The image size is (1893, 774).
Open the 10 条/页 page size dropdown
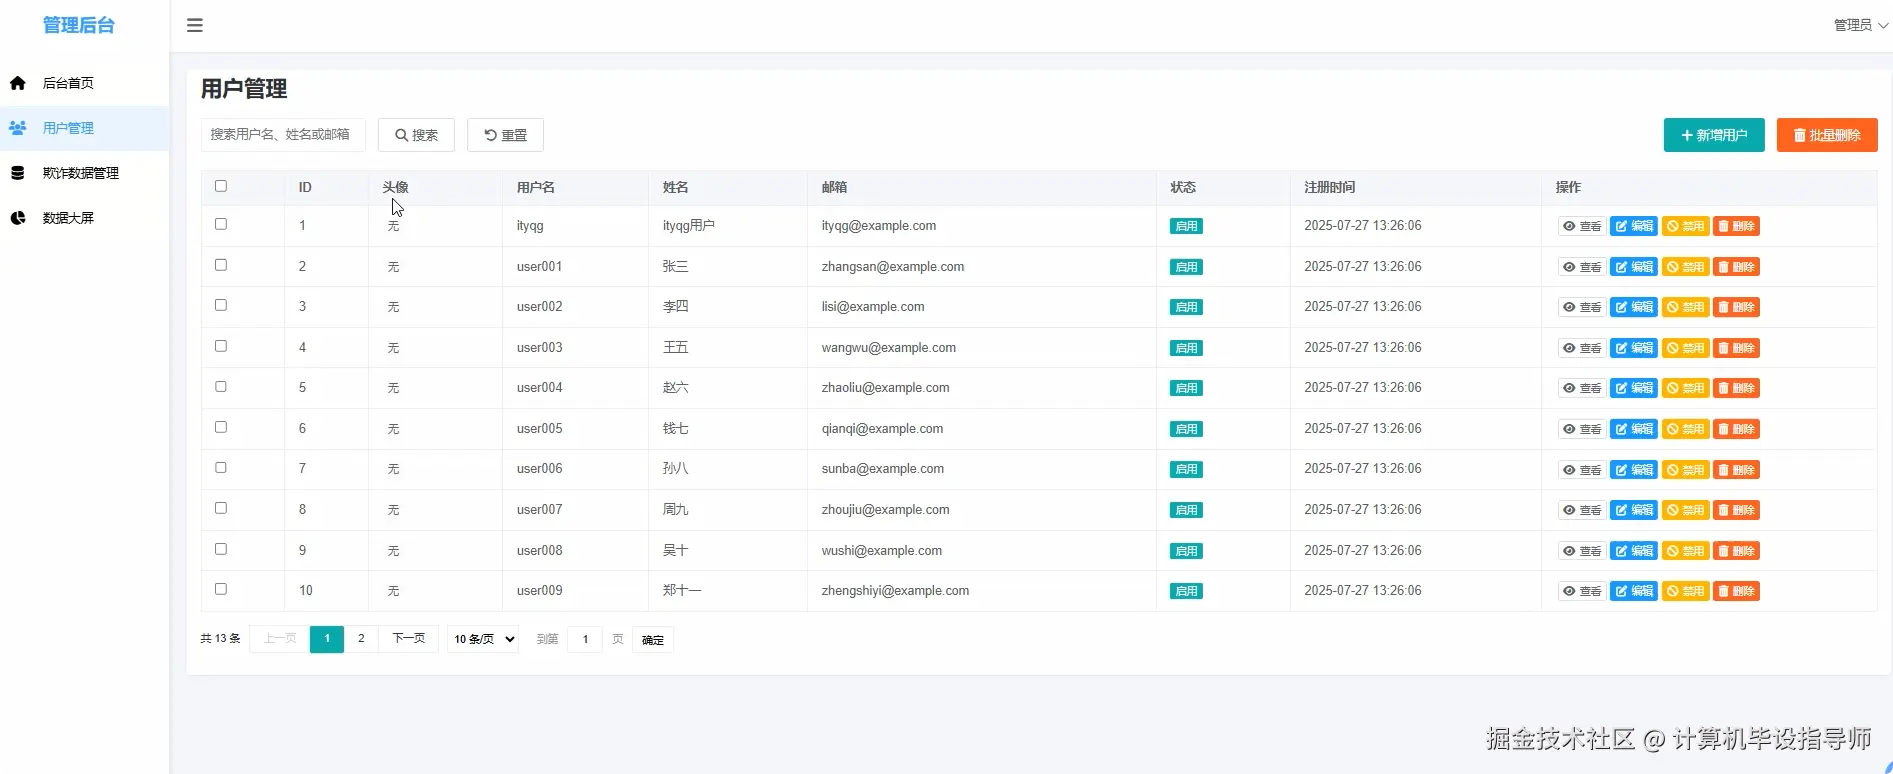point(483,639)
